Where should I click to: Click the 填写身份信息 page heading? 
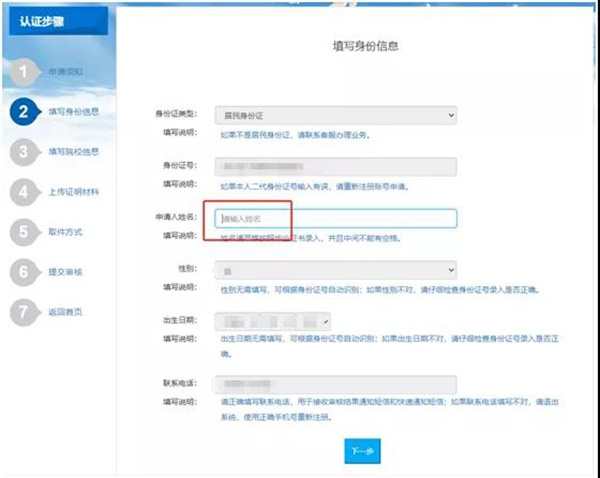pyautogui.click(x=366, y=46)
